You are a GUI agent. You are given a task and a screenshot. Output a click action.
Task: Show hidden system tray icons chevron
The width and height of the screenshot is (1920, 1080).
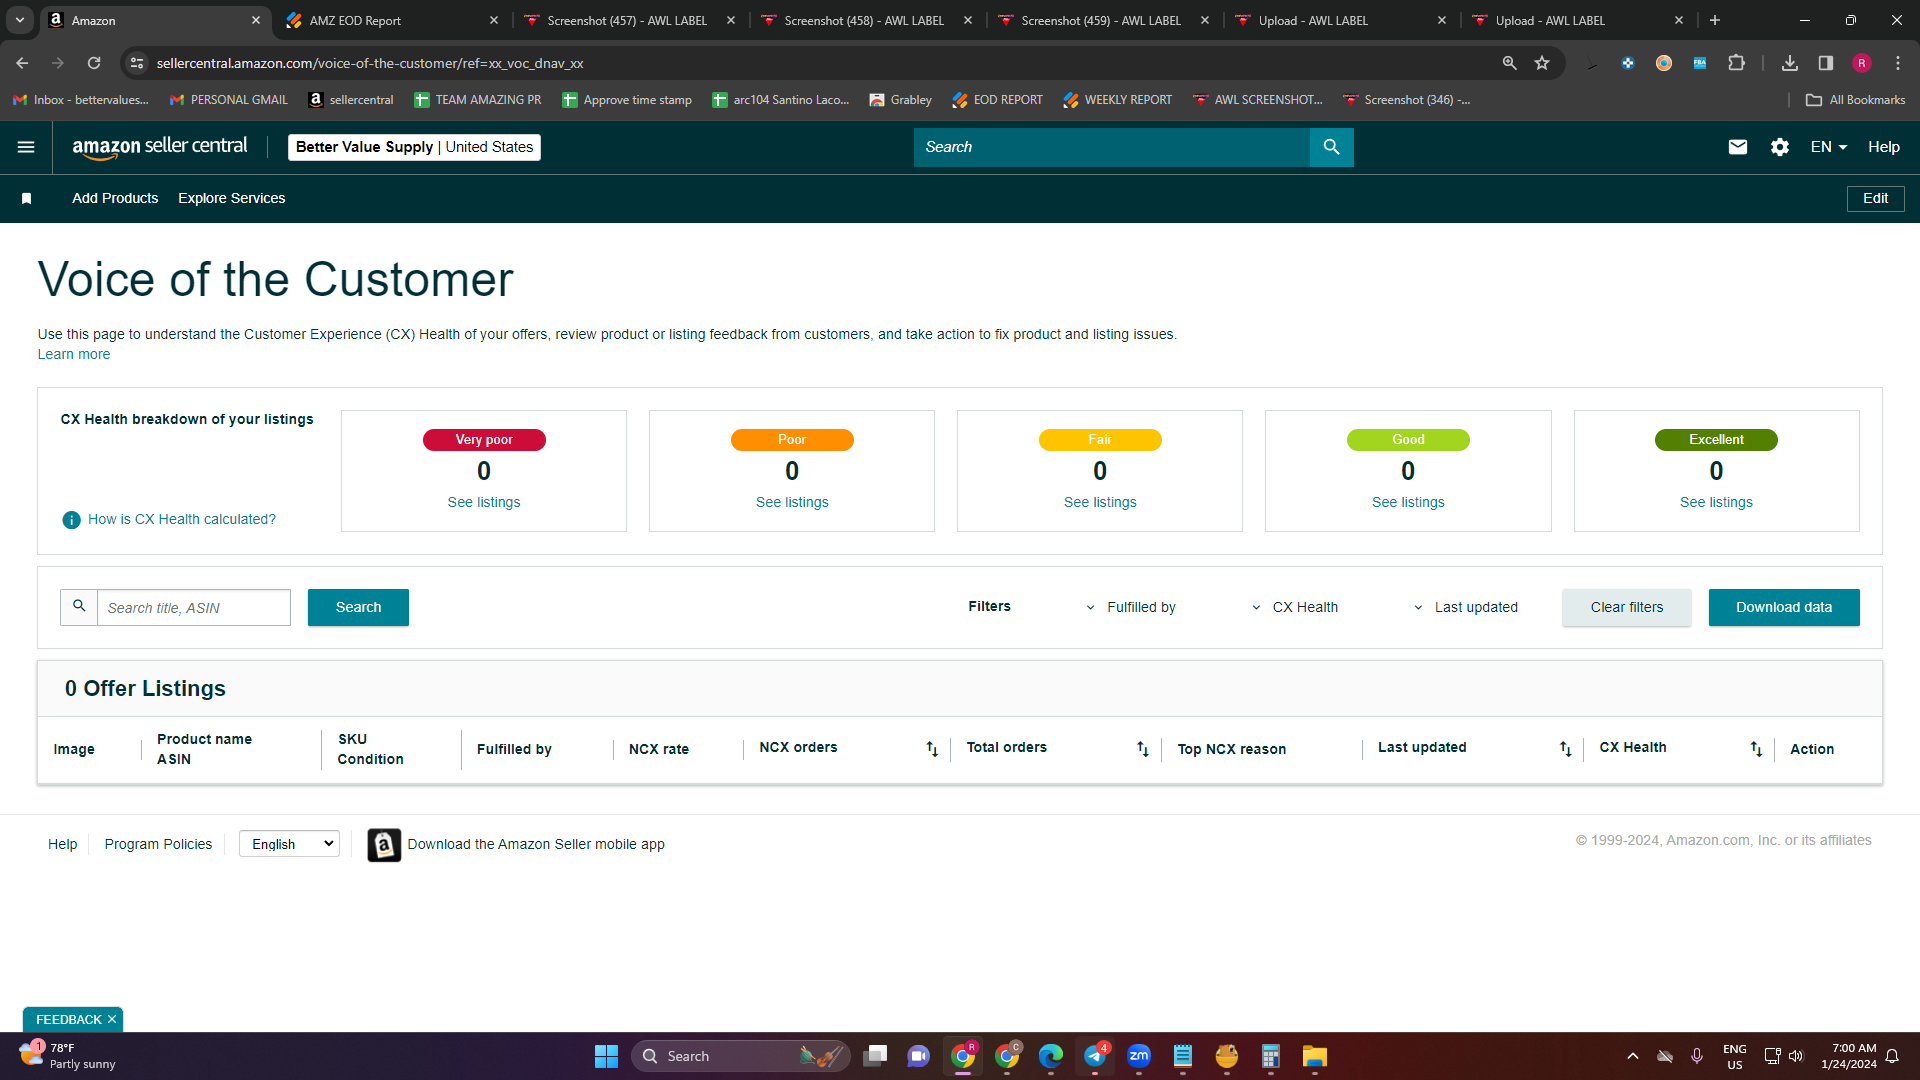pos(1633,1056)
